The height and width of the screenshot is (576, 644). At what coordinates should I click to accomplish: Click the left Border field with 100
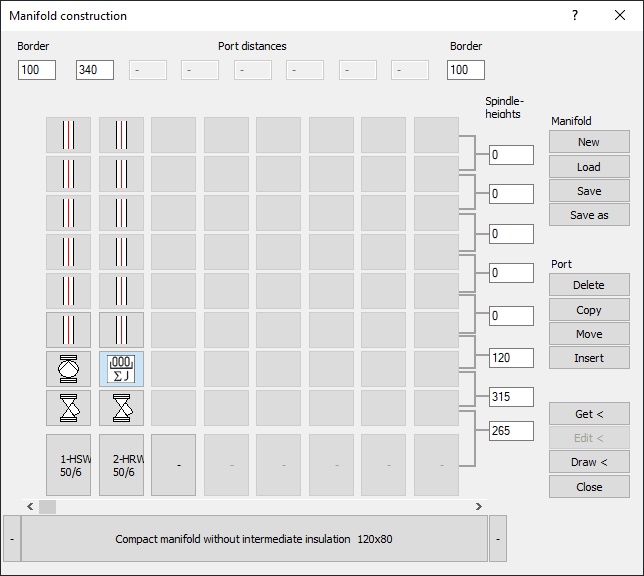37,70
